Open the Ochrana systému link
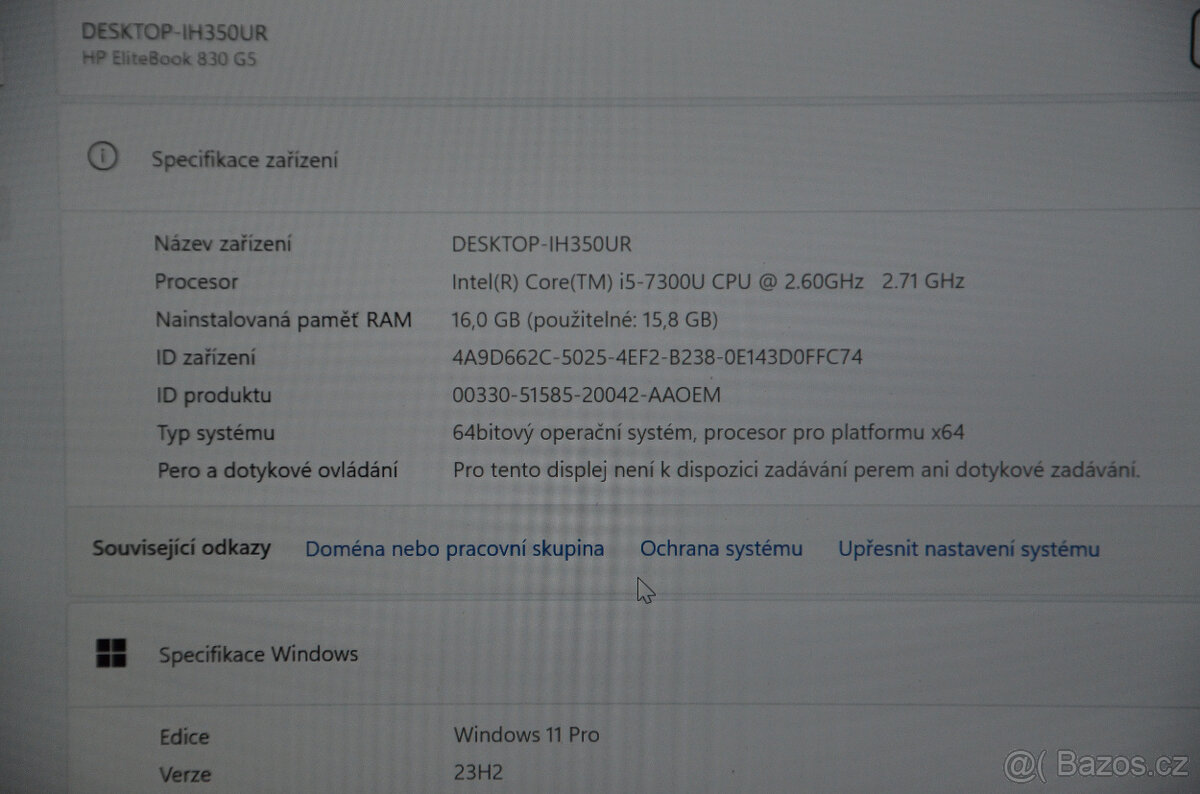The width and height of the screenshot is (1200, 794). [721, 548]
